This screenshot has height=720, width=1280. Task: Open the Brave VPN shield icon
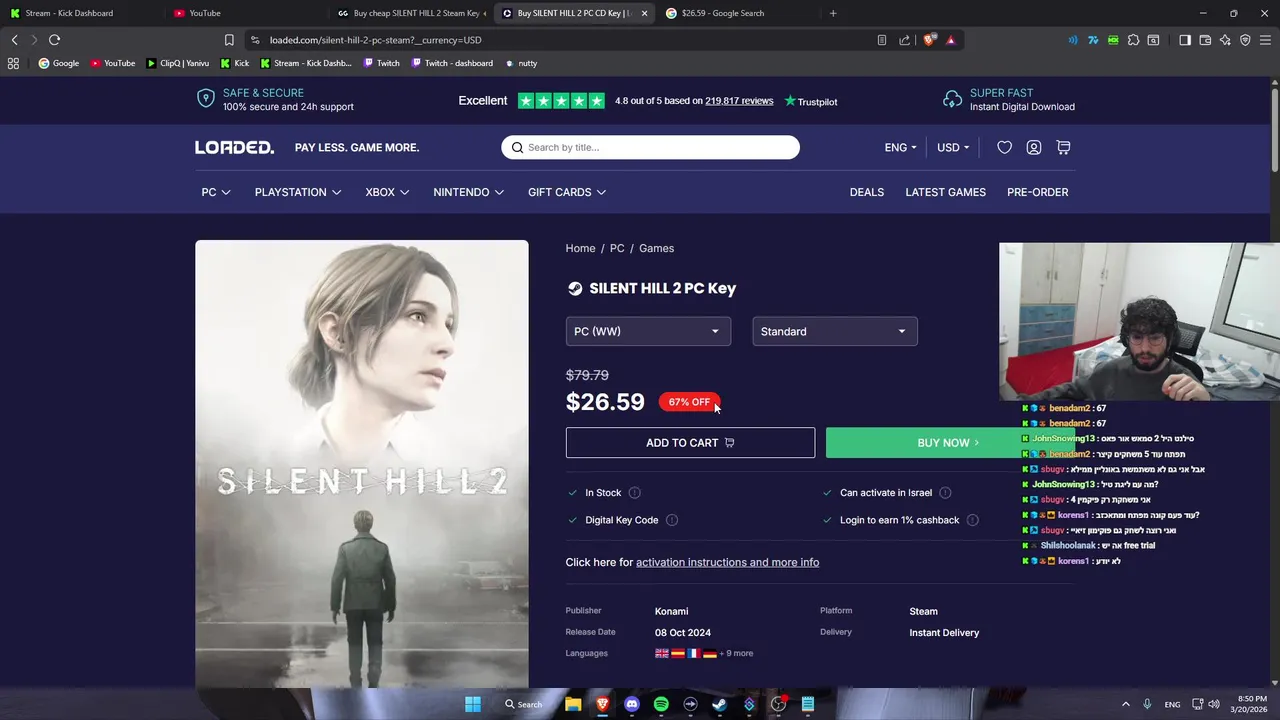[x=1245, y=40]
